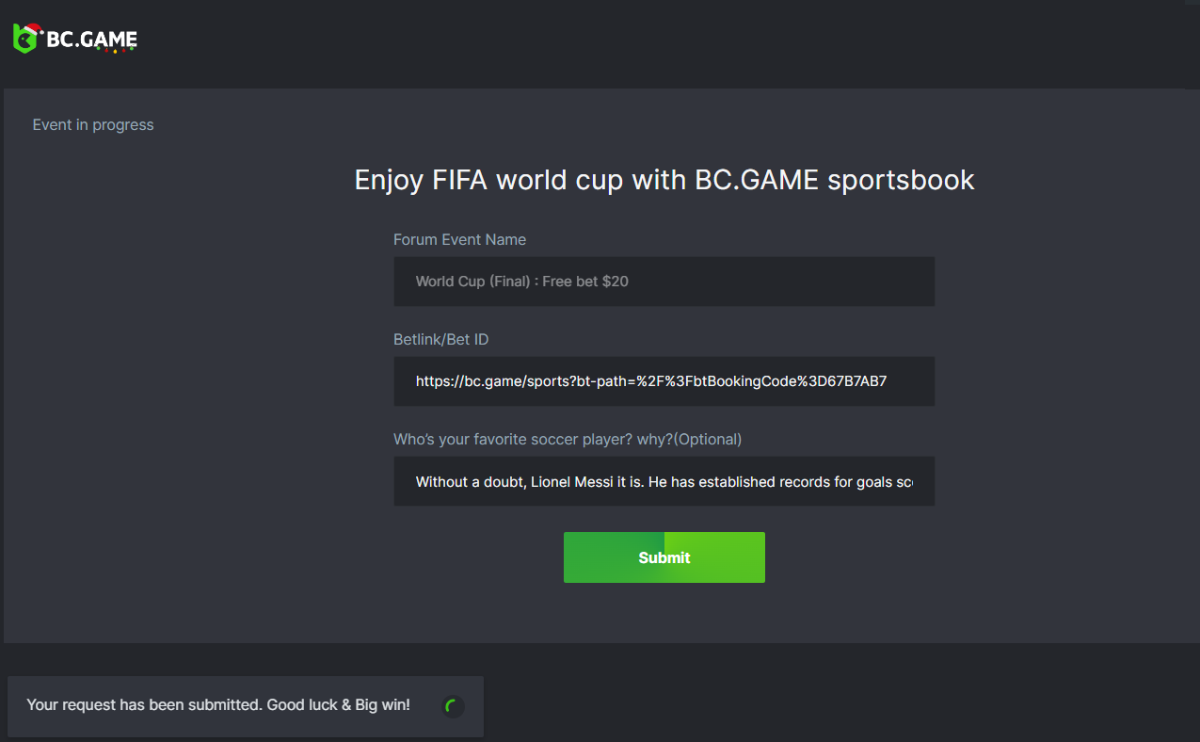Click the Santa hat on the logo
Image resolution: width=1200 pixels, height=742 pixels.
(32, 28)
